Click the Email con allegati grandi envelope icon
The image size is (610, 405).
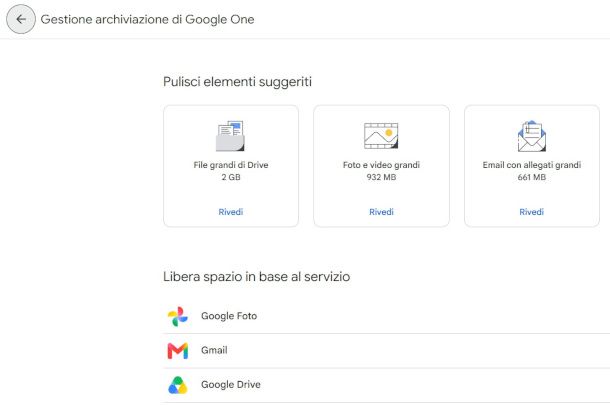(531, 136)
